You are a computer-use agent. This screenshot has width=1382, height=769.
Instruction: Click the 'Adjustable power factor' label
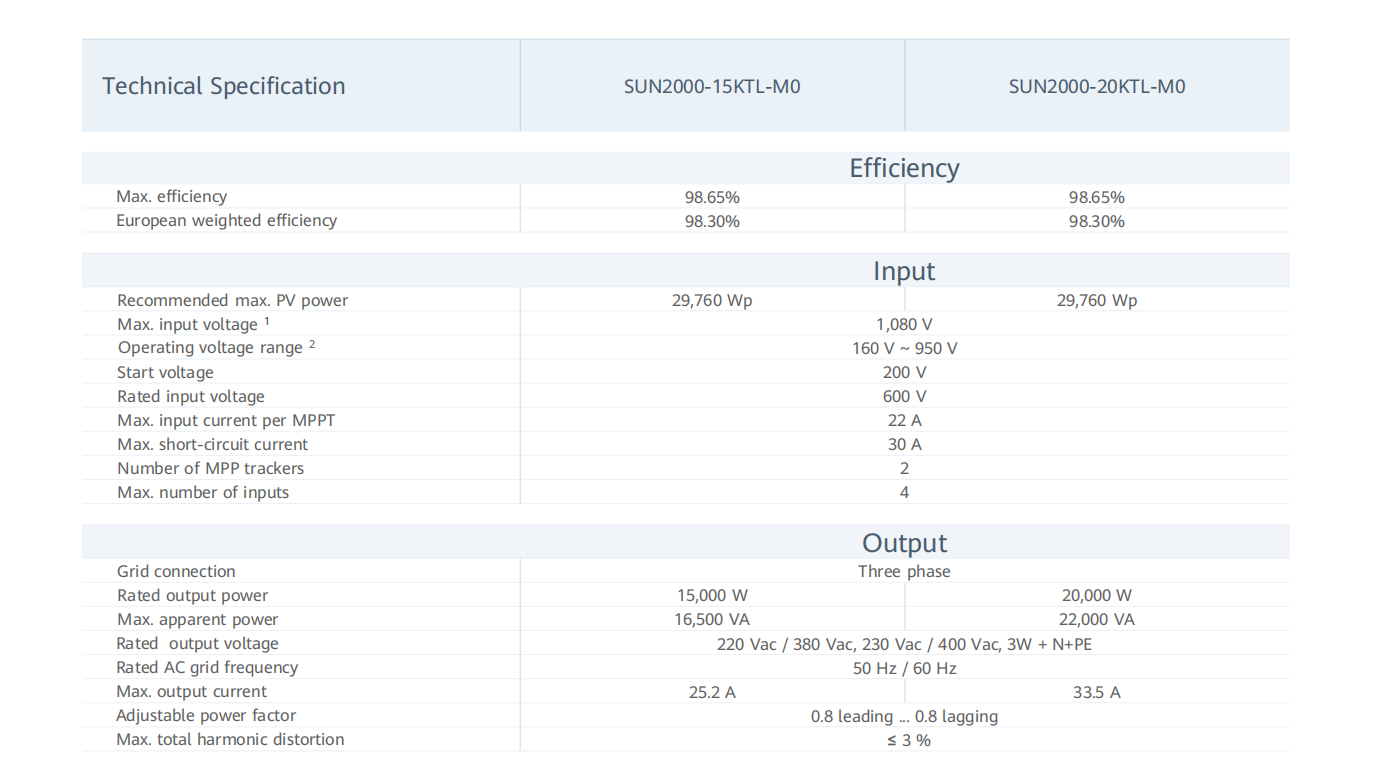(x=206, y=716)
